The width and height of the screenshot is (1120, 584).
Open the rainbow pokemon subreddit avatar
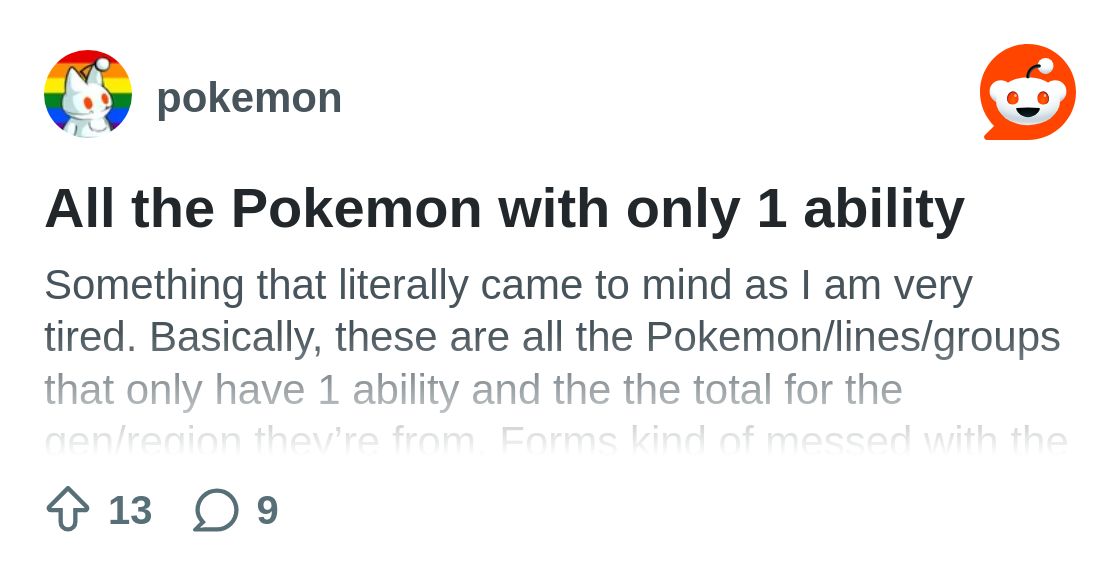click(88, 94)
